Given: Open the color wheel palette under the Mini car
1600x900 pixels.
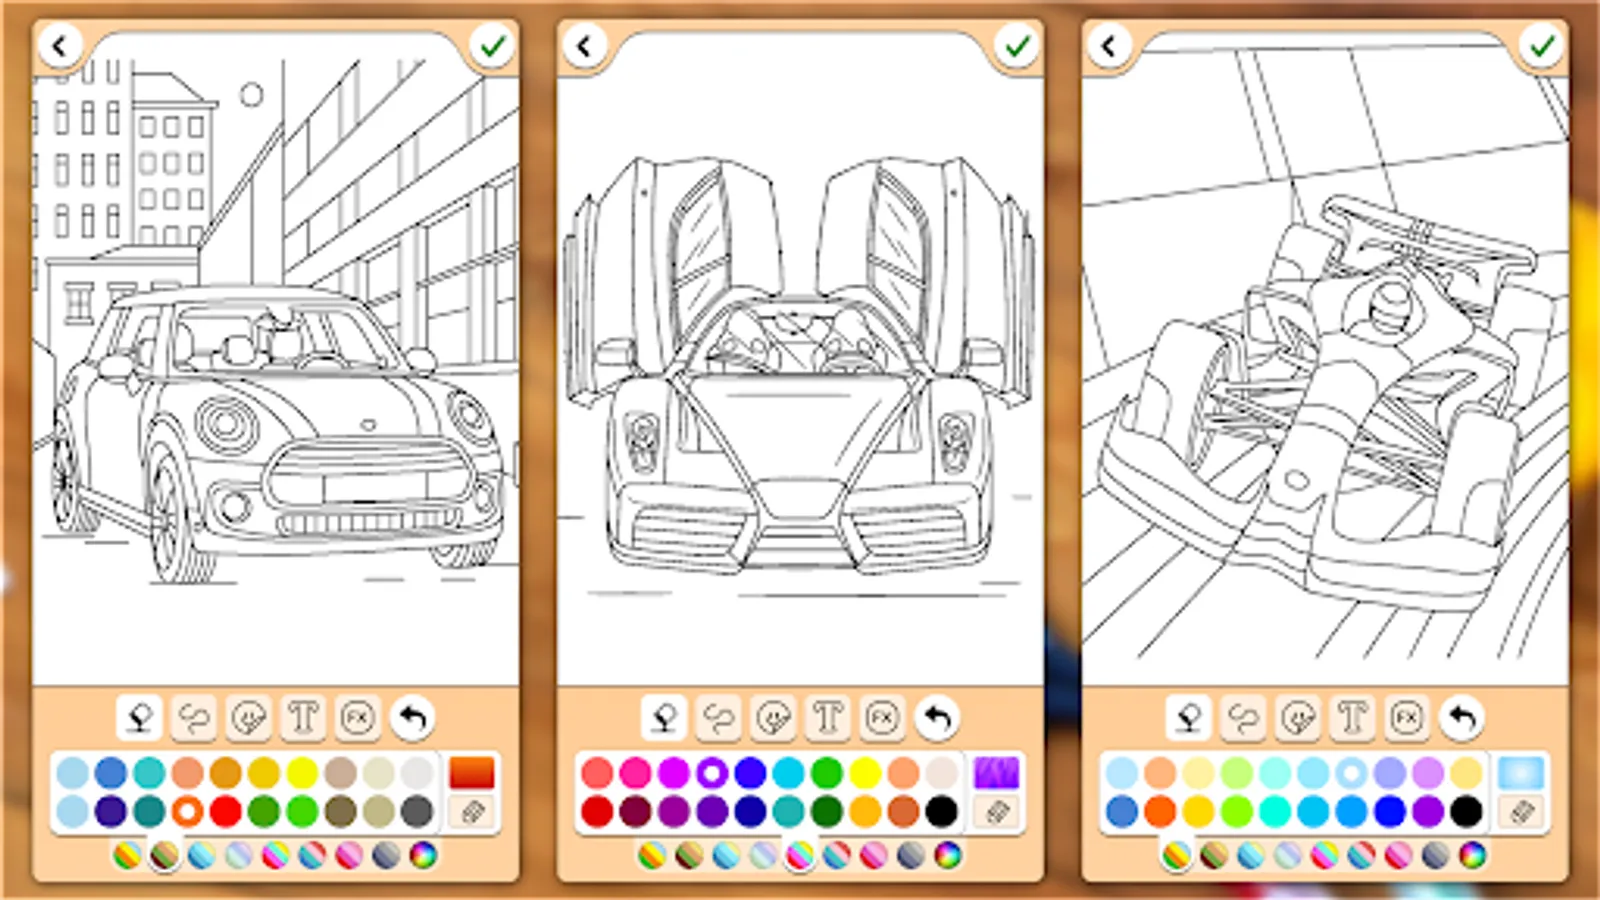Looking at the screenshot, I should point(423,855).
